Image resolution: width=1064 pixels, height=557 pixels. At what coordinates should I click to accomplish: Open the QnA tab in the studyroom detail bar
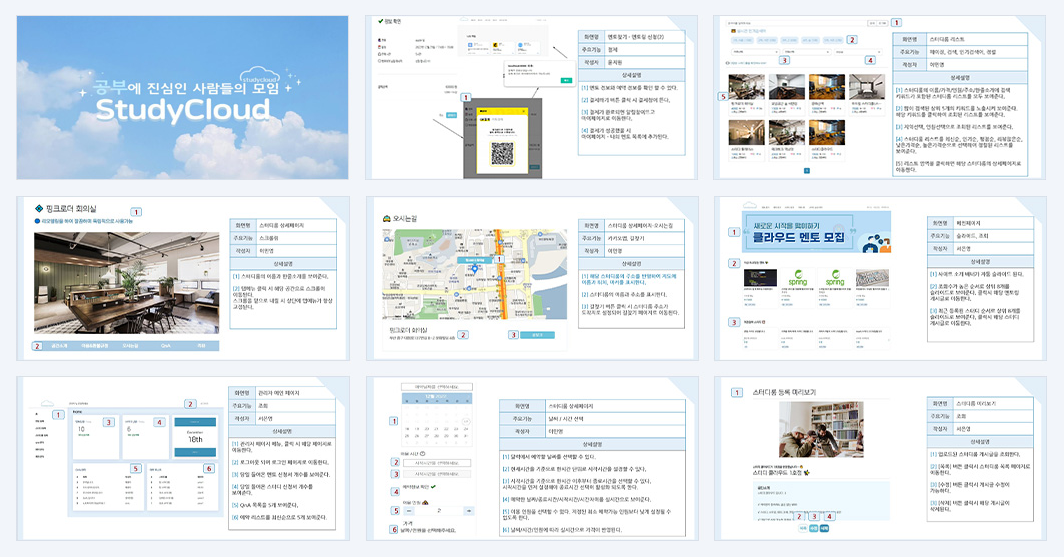tap(165, 346)
